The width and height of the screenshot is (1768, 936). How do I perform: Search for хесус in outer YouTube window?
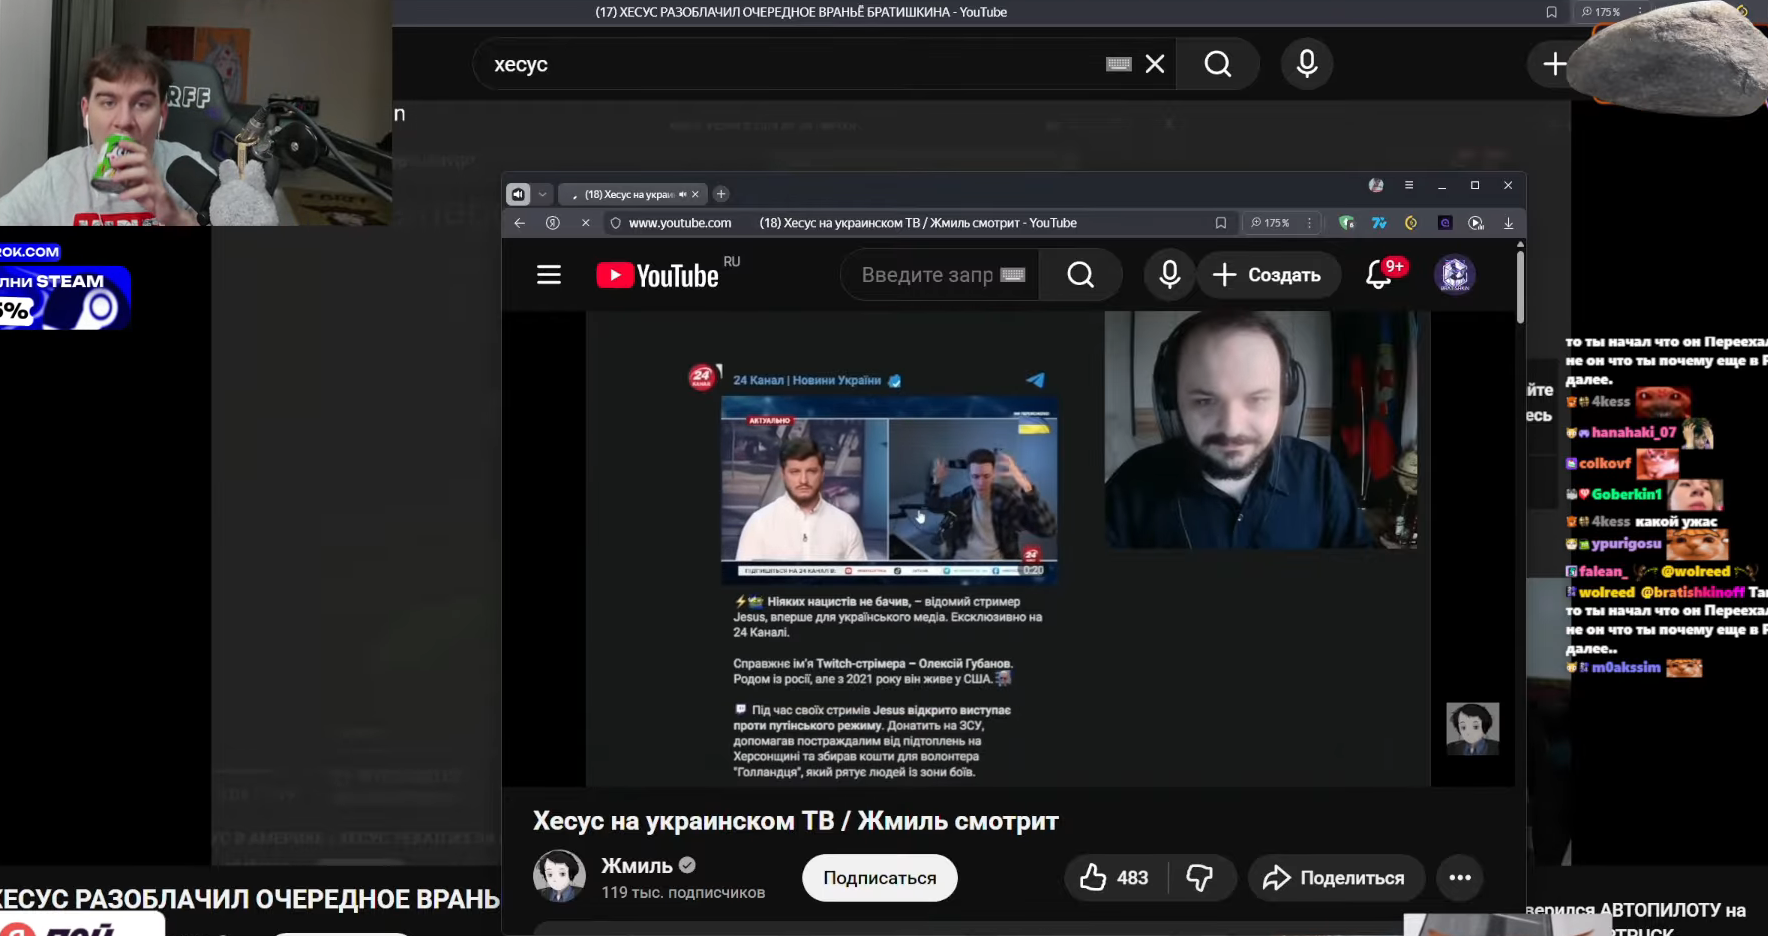[1217, 64]
